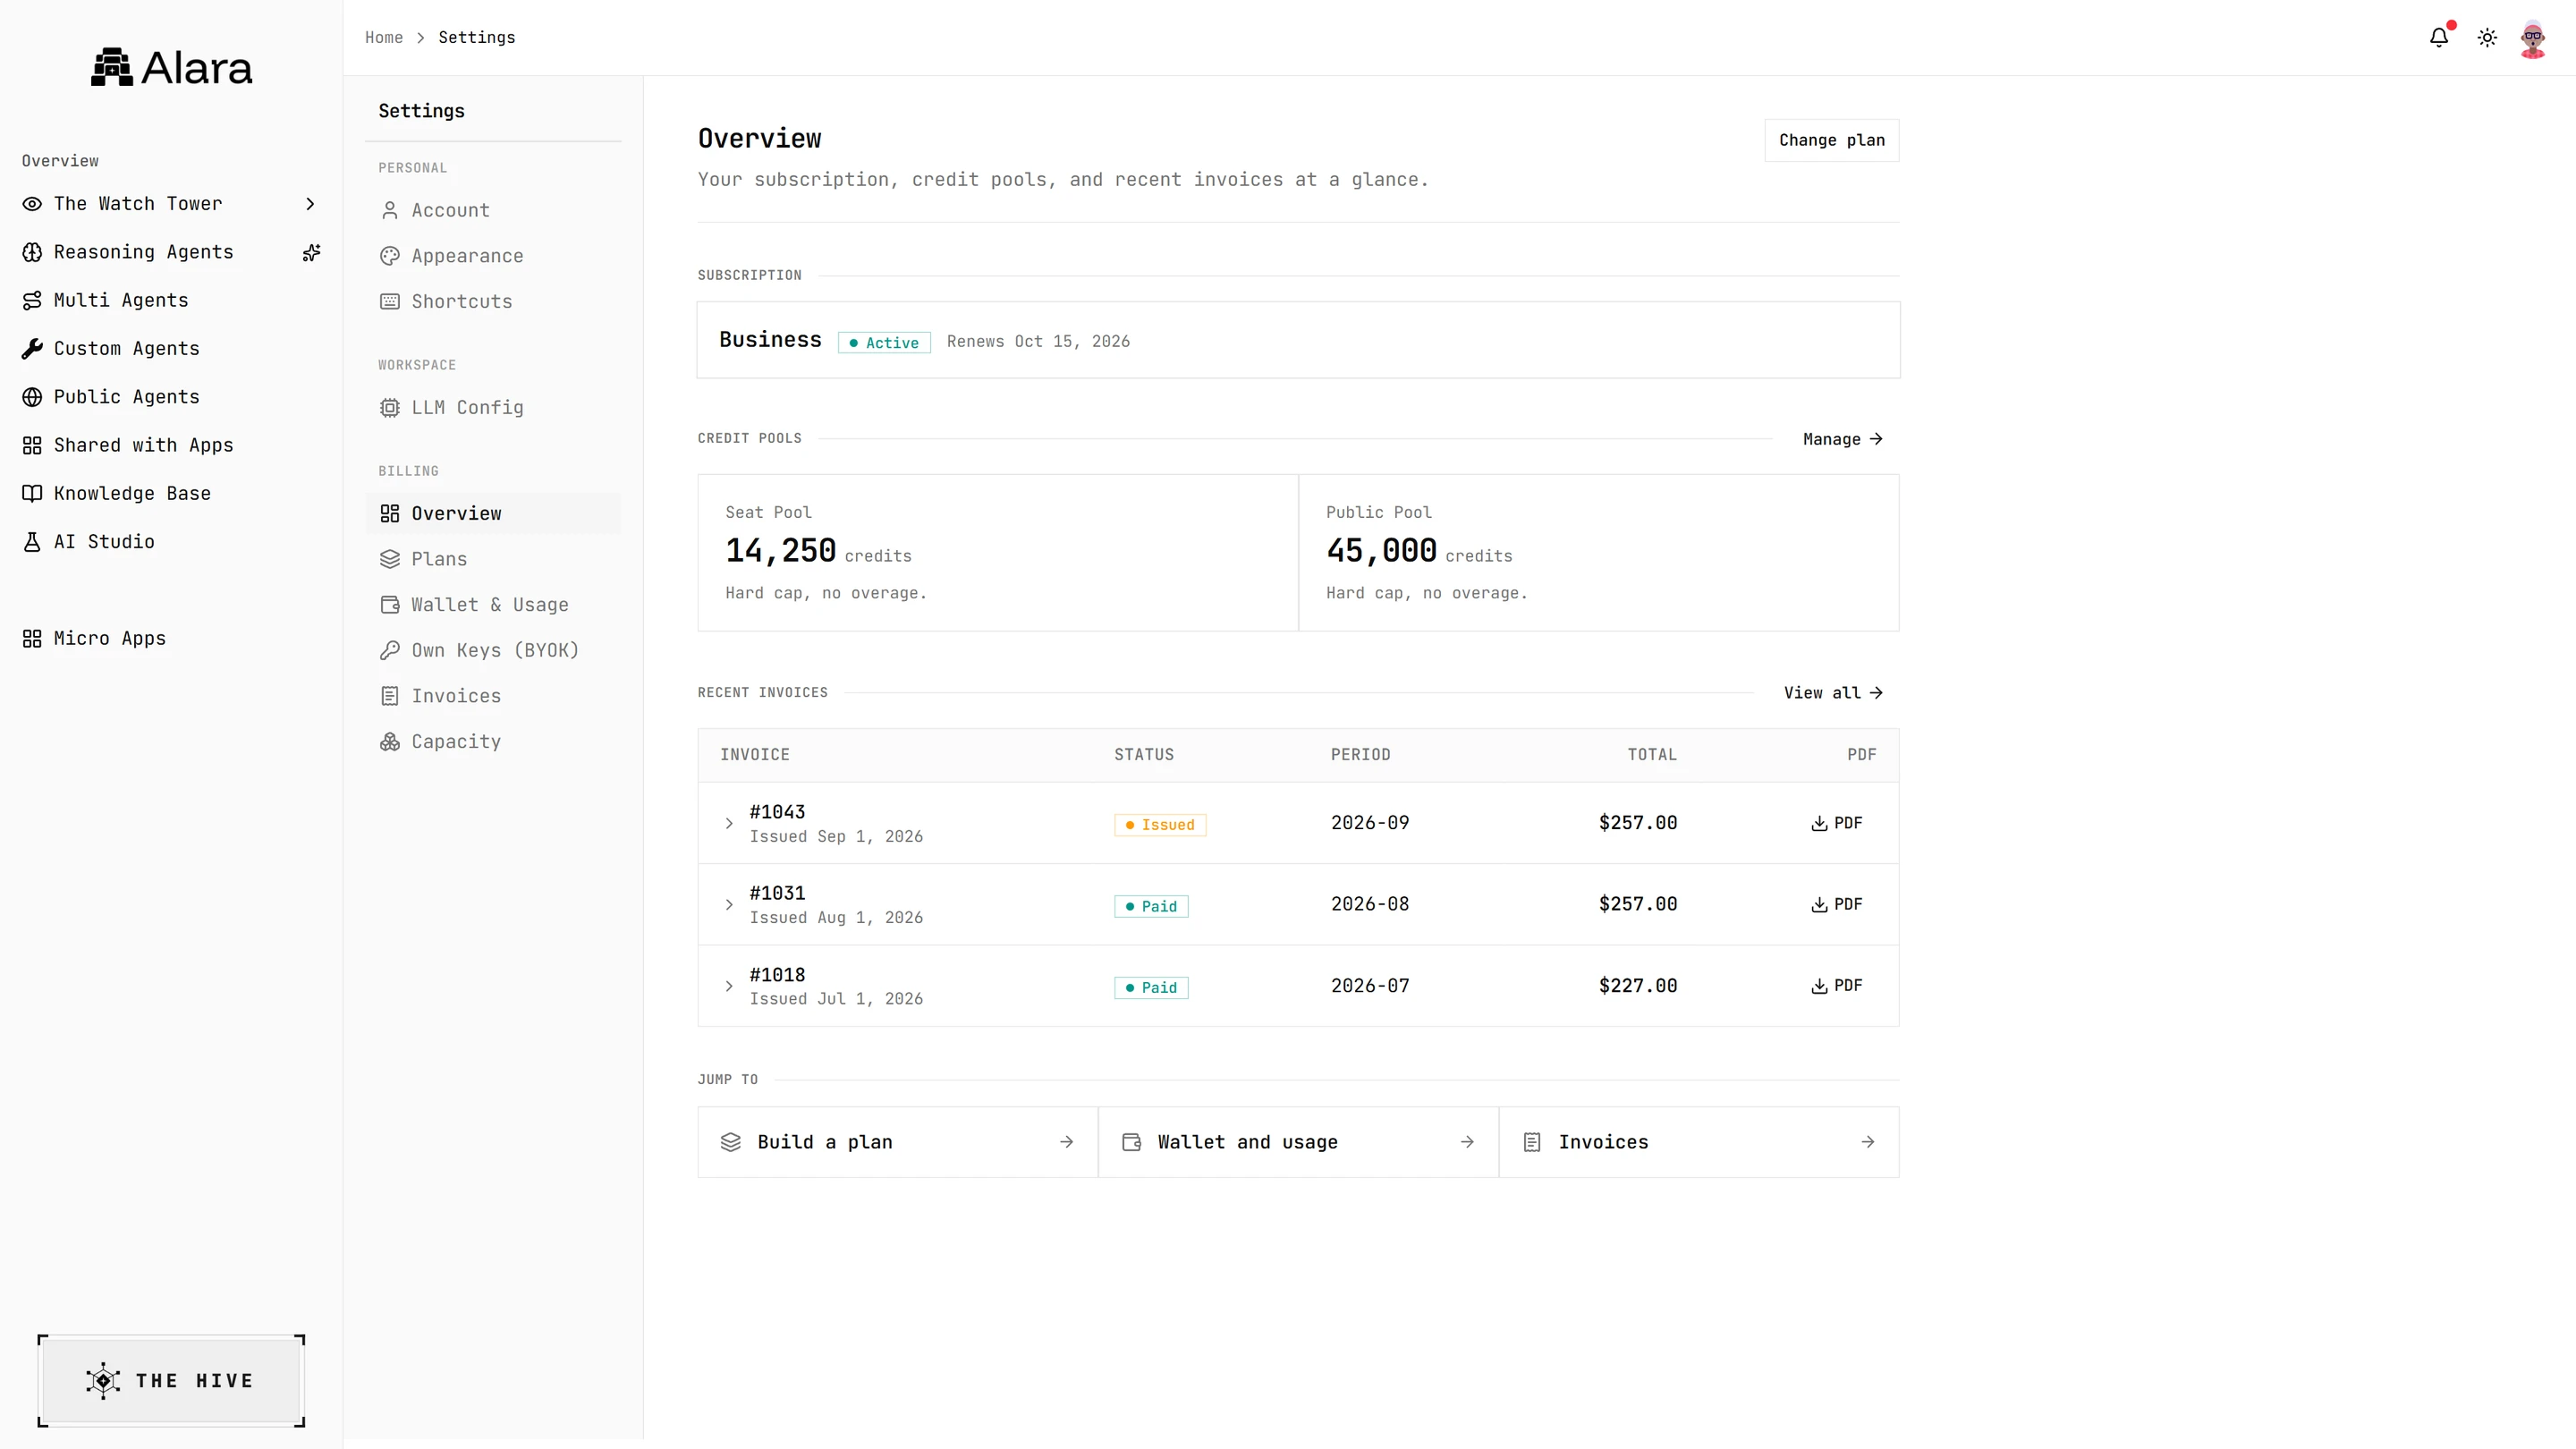Open the Invoices jump-to card

tap(1699, 1142)
